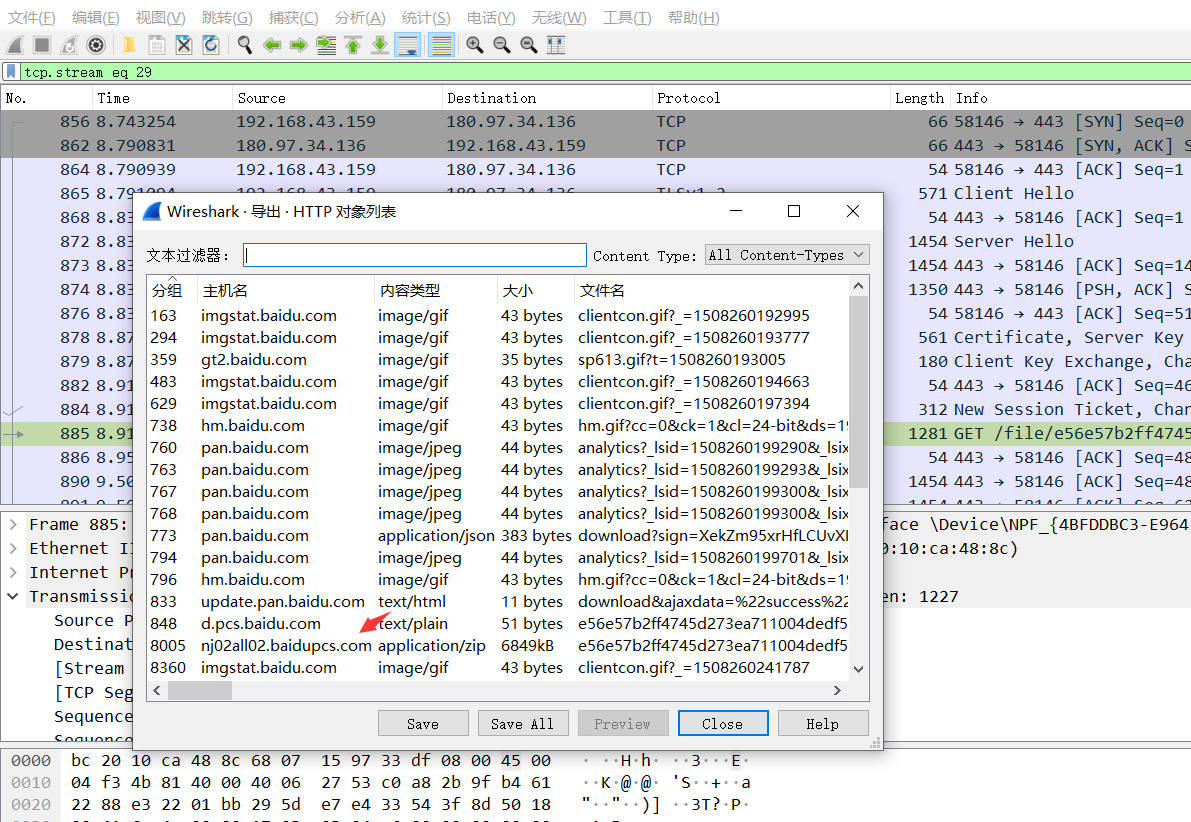Click the close capture file icon
This screenshot has width=1191, height=822.
184,46
